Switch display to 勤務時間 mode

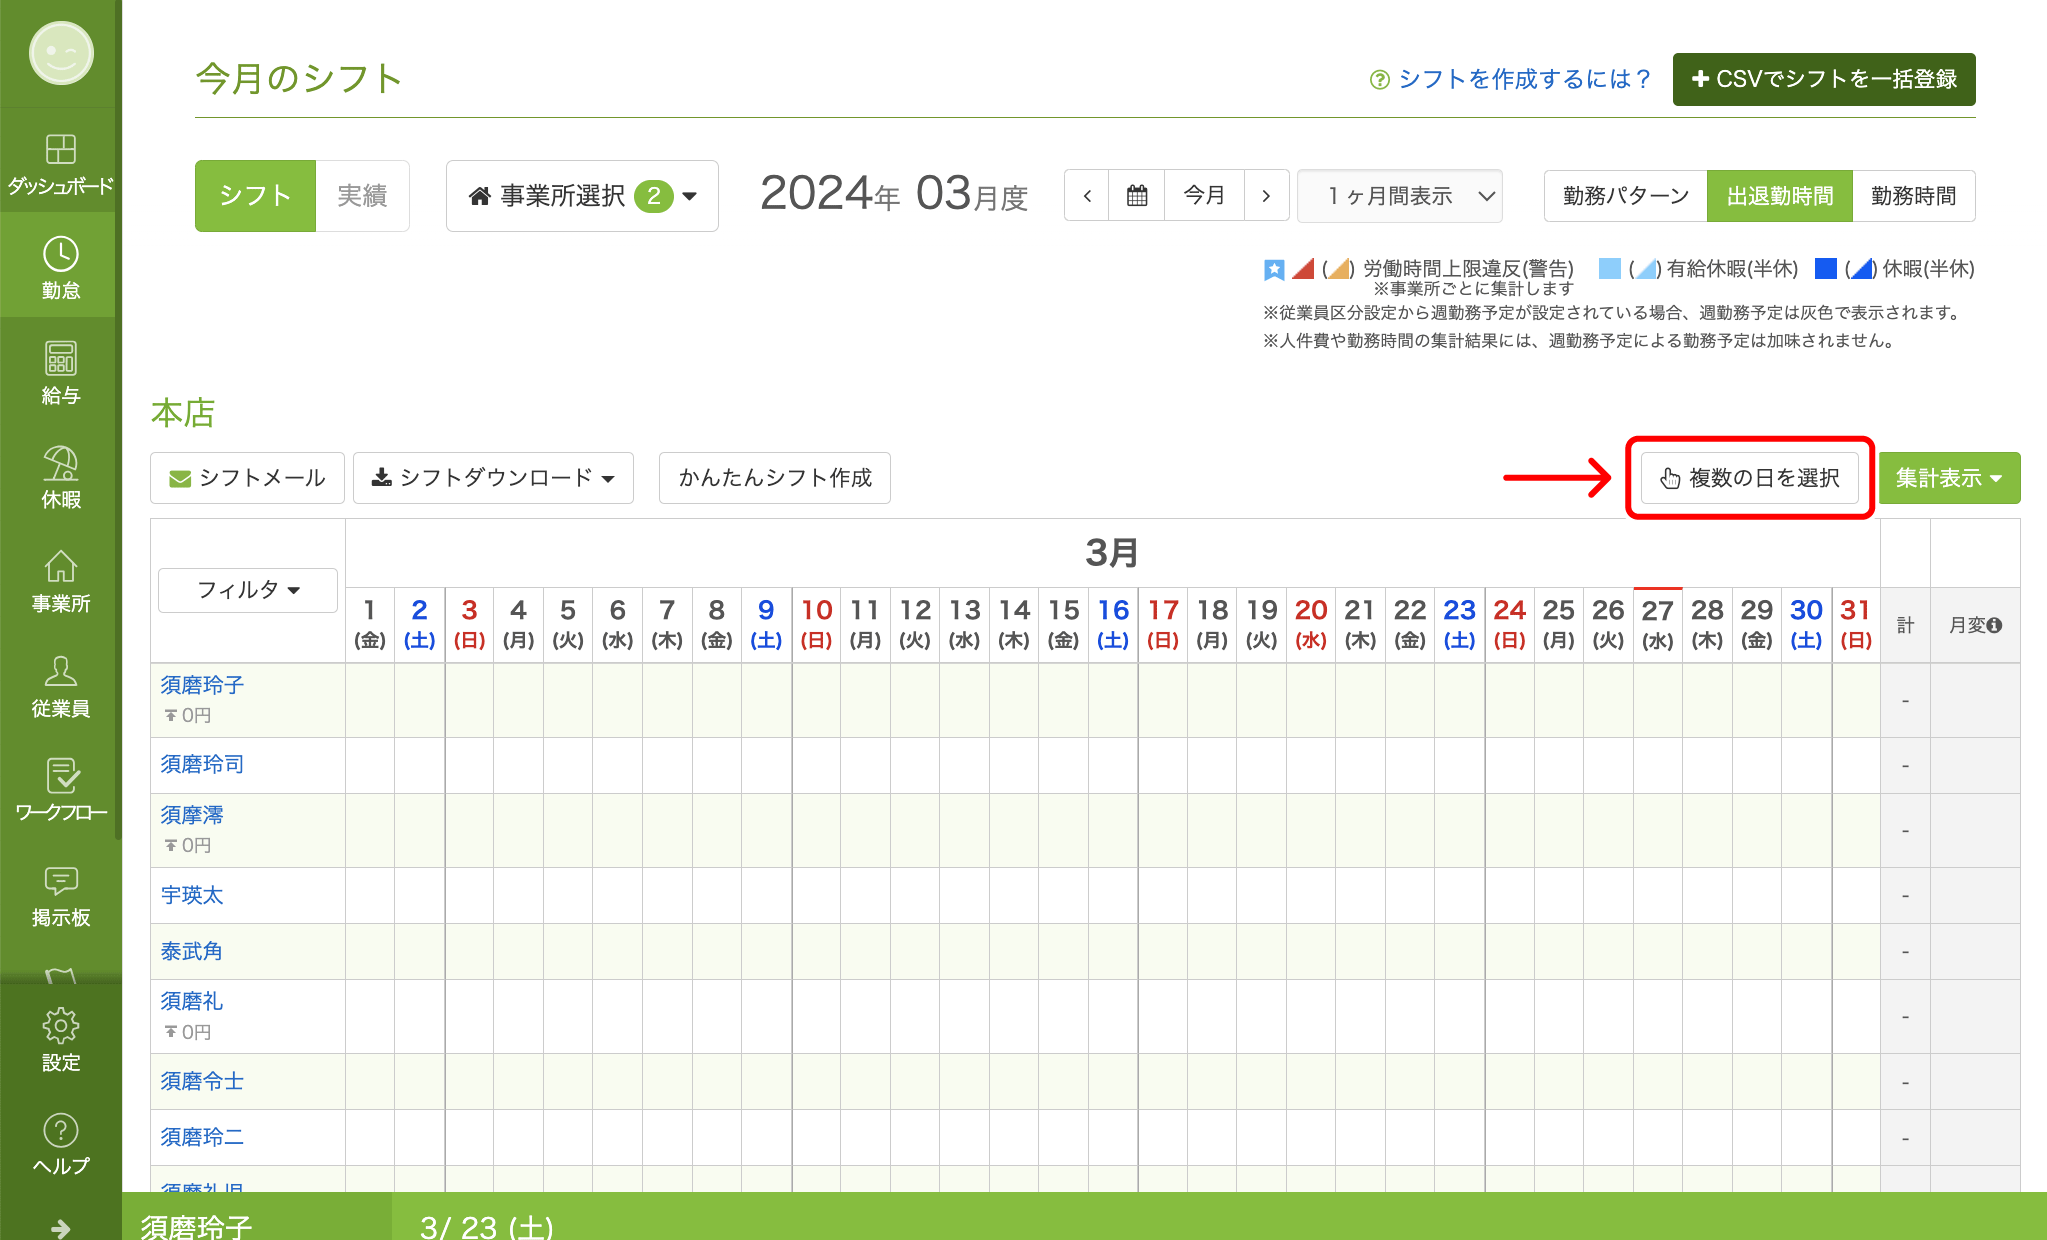[x=1913, y=196]
